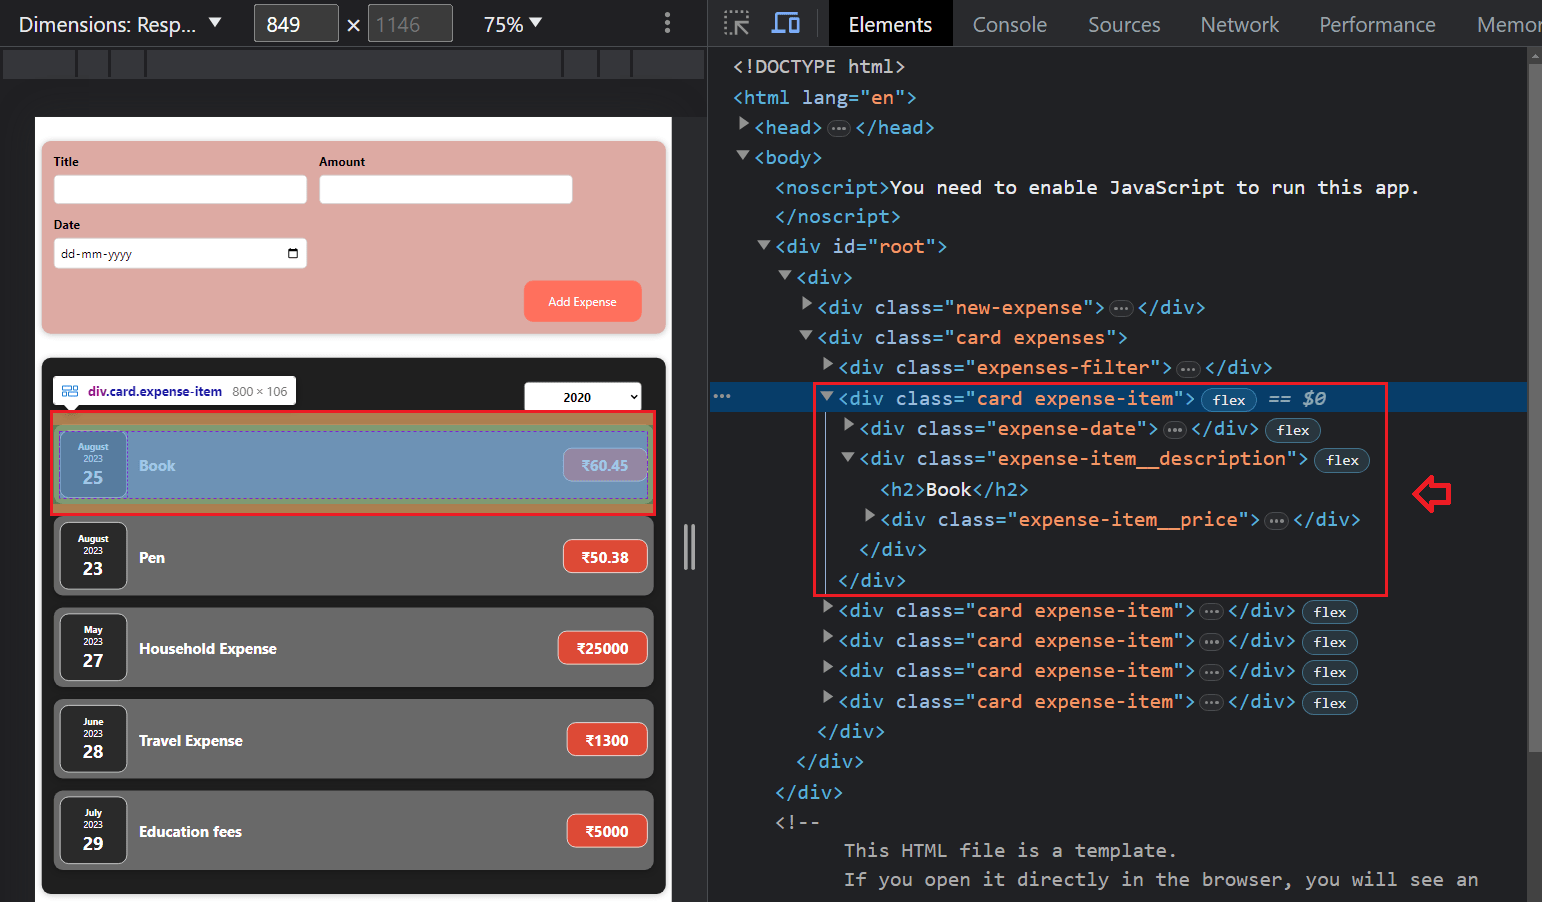Open DevTools customize menu (vertical dots icon)
This screenshot has height=902, width=1542.
[667, 23]
